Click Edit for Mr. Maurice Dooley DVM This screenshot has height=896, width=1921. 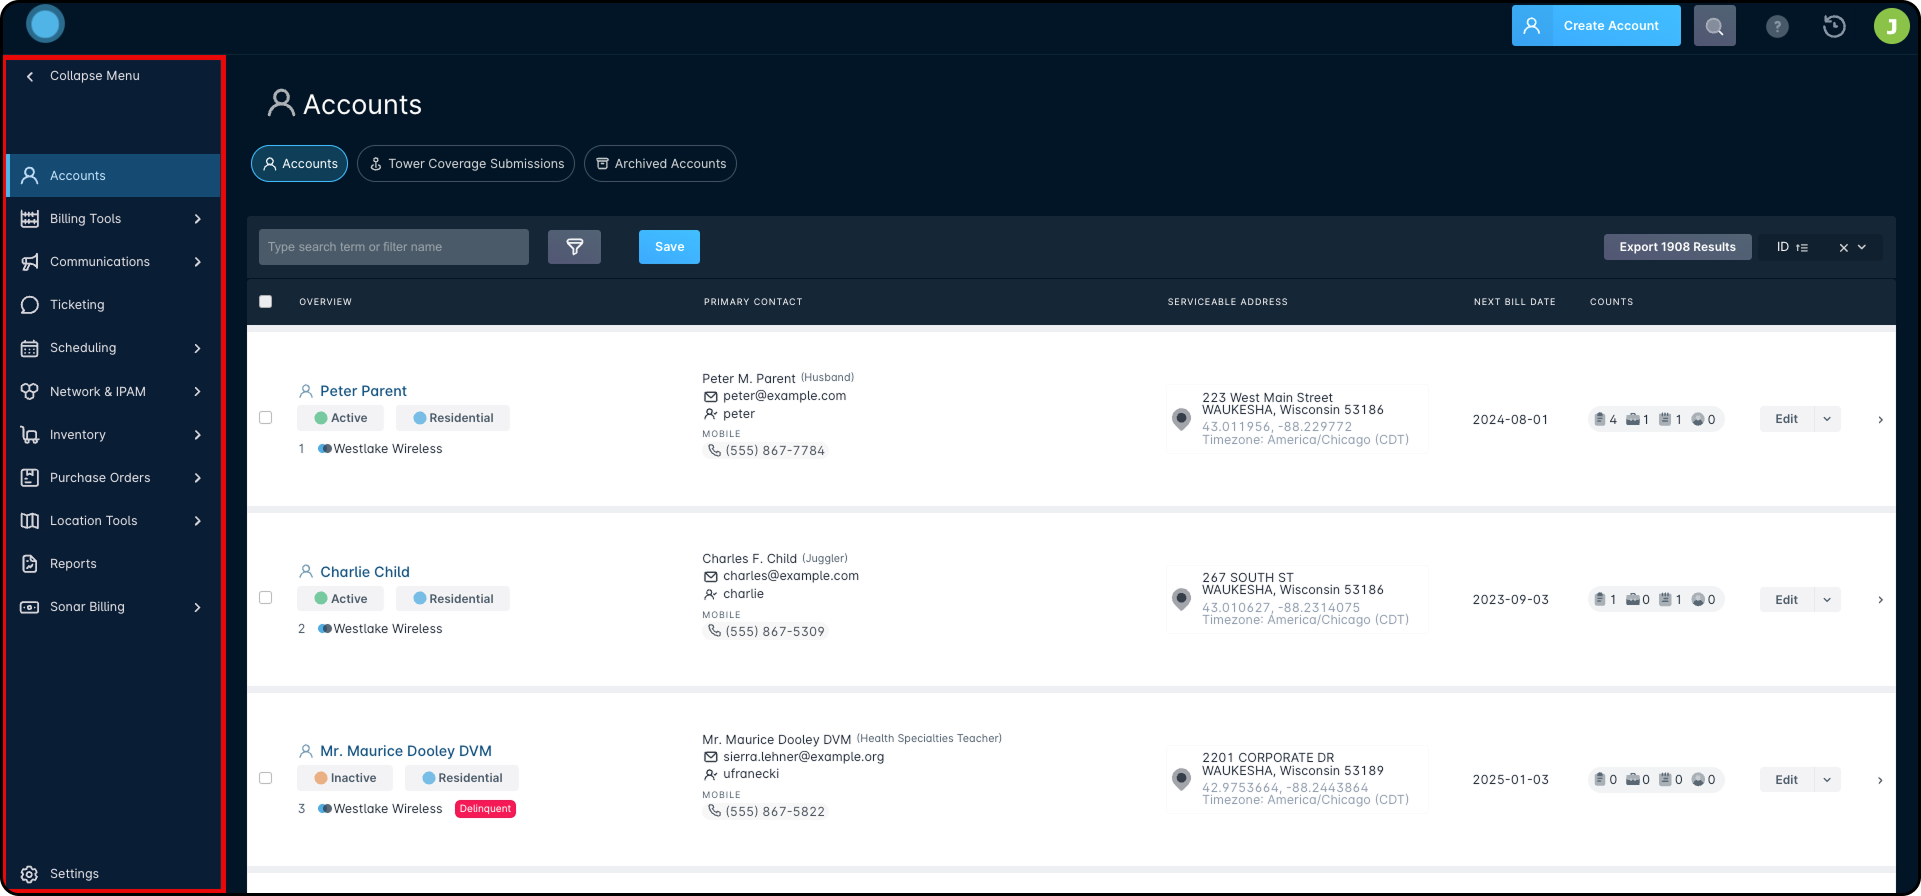[x=1786, y=780]
